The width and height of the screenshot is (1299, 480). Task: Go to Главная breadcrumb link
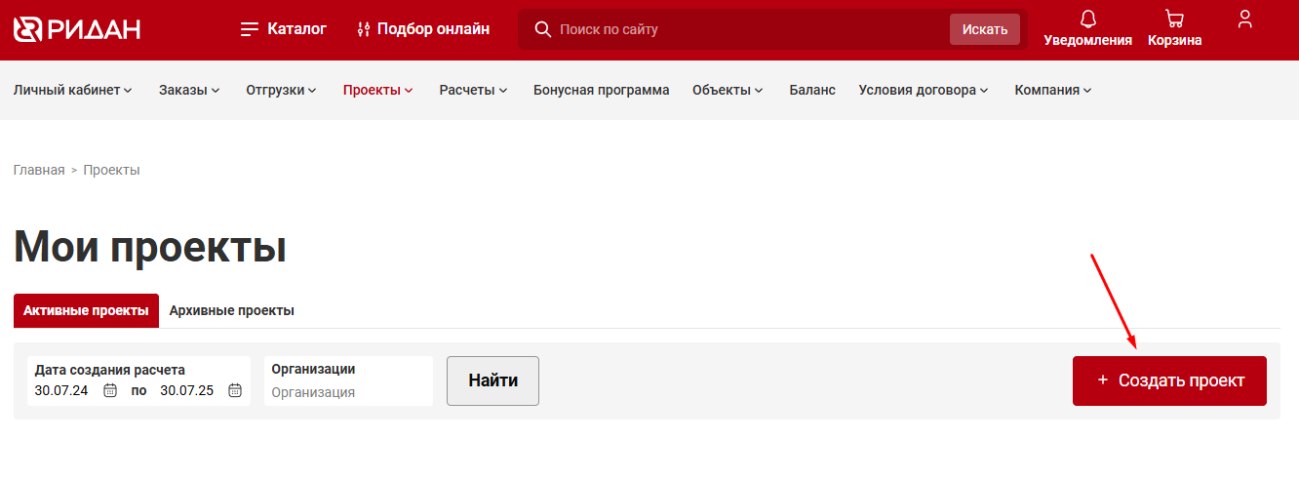click(39, 170)
